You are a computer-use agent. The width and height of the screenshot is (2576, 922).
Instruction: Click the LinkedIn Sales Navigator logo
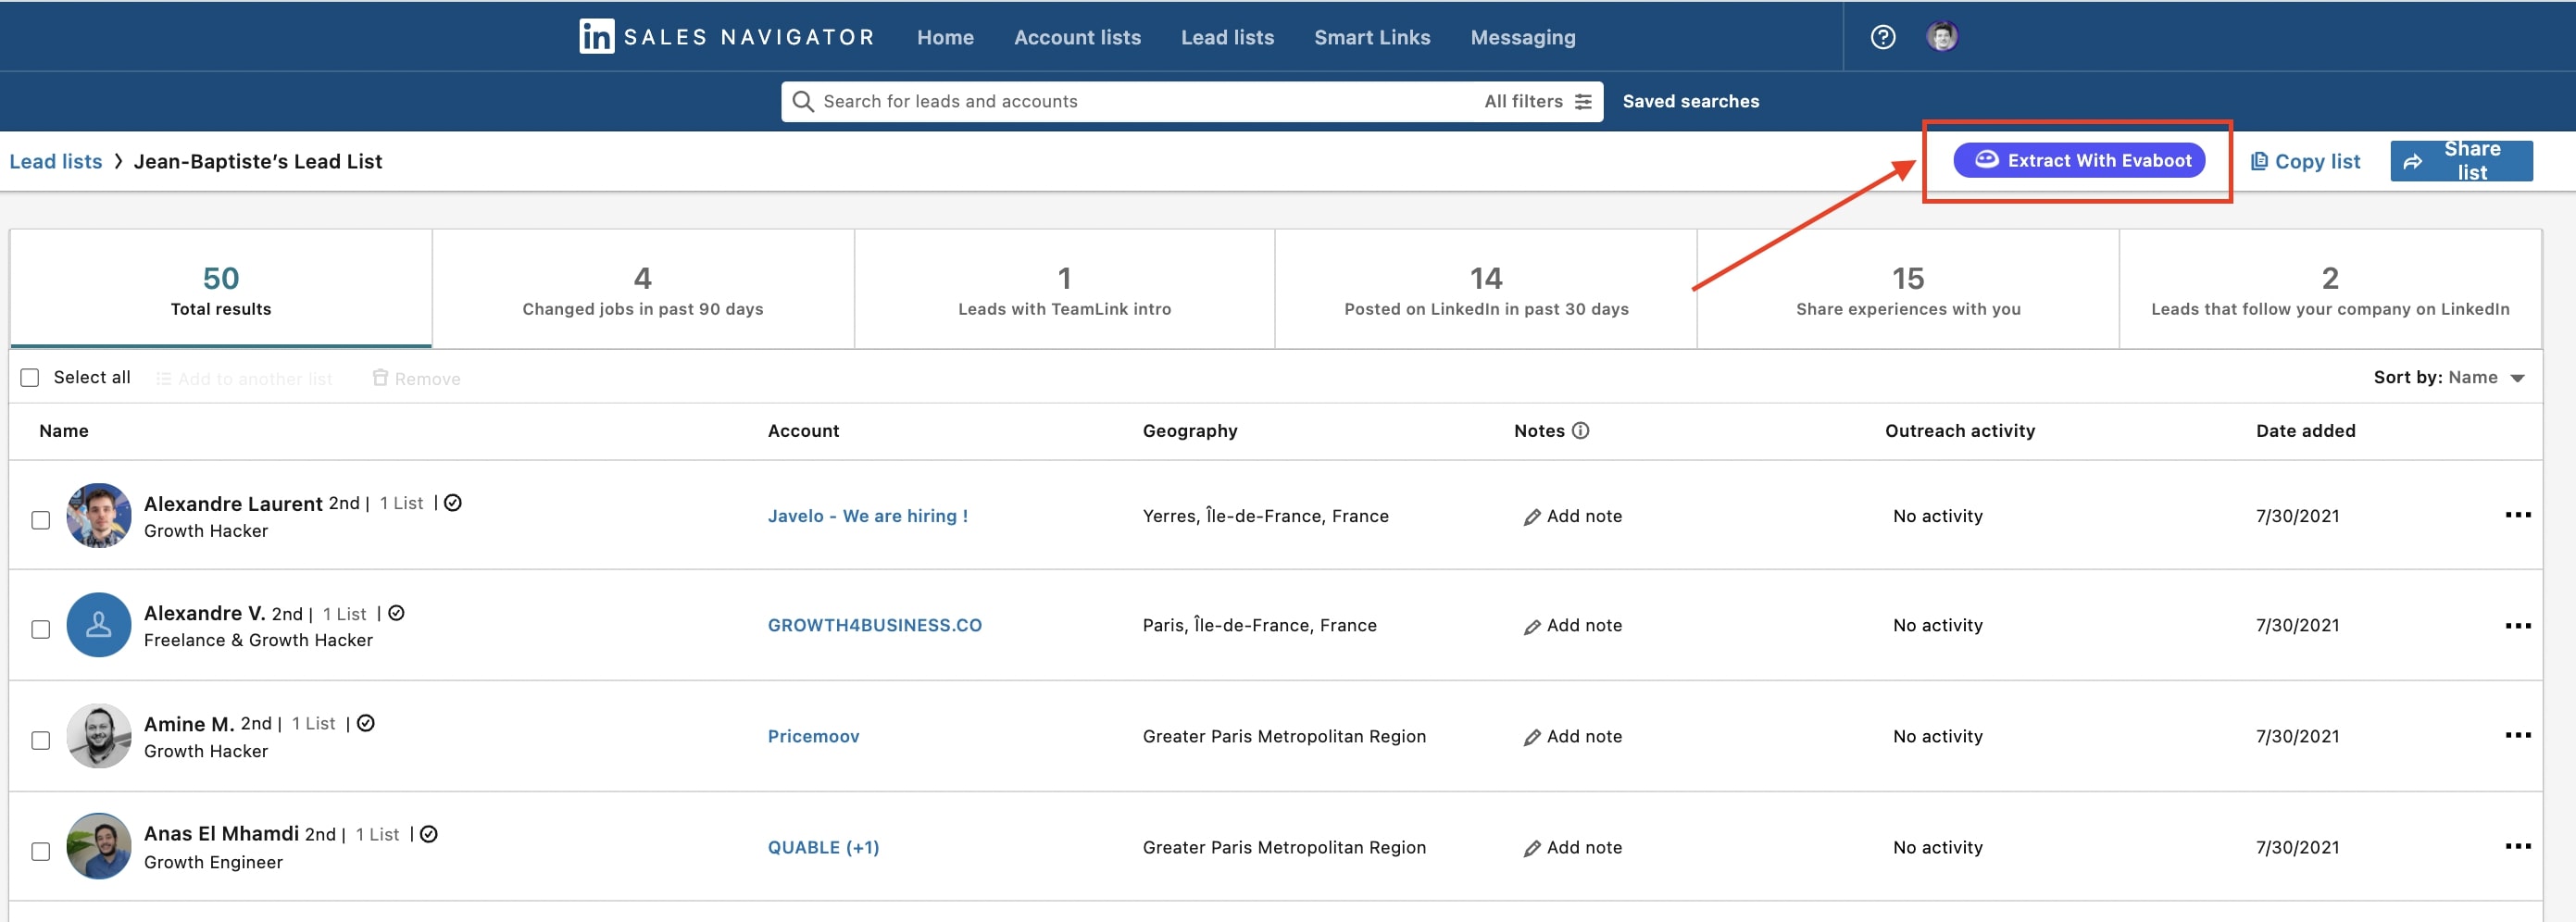(727, 37)
